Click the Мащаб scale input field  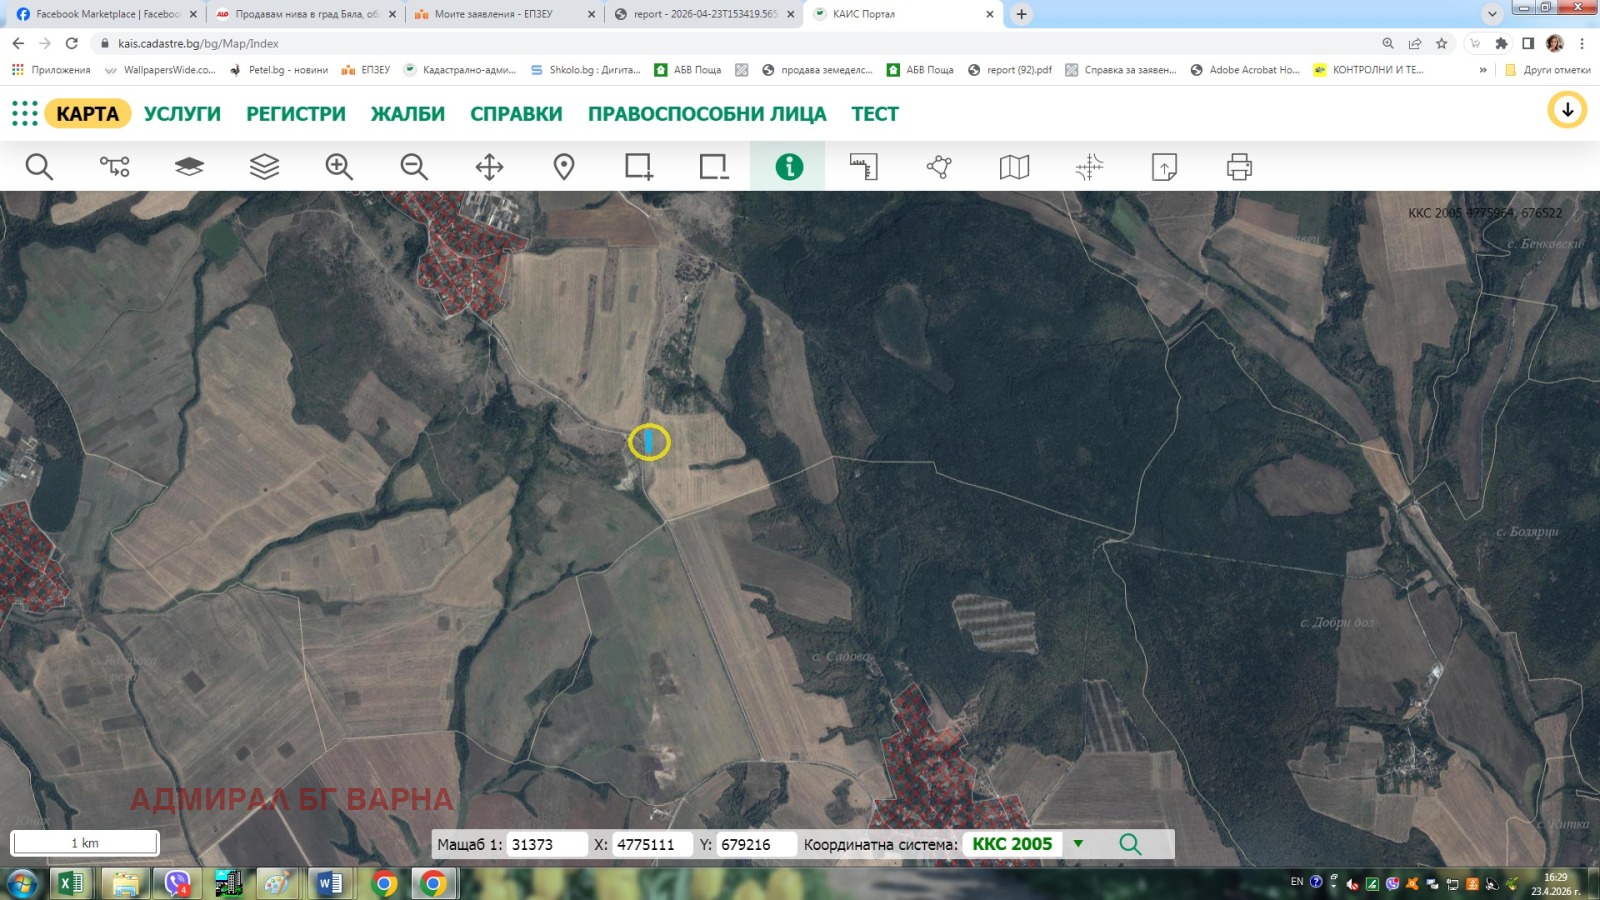(545, 844)
